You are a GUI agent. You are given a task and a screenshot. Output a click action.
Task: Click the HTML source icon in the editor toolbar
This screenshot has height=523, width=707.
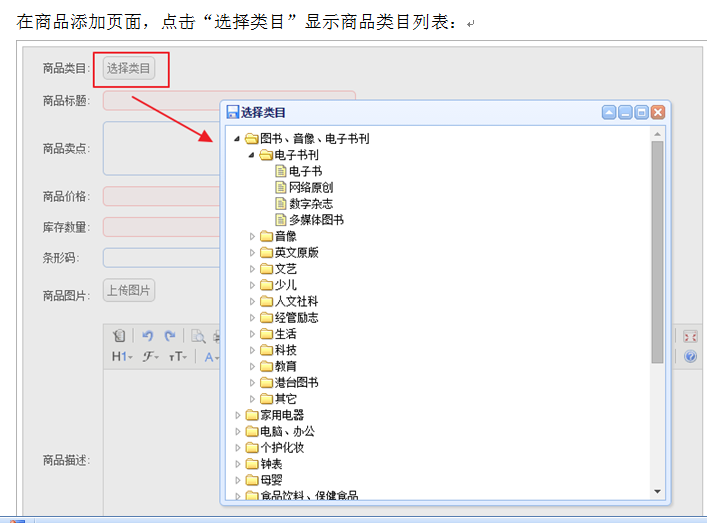[x=119, y=336]
